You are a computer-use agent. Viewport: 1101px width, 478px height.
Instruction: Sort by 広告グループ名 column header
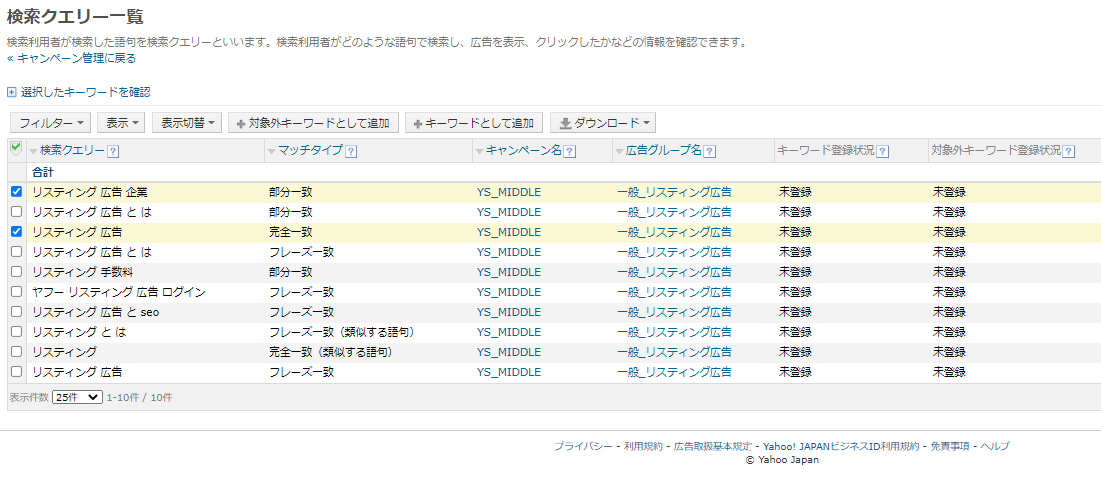pyautogui.click(x=664, y=150)
